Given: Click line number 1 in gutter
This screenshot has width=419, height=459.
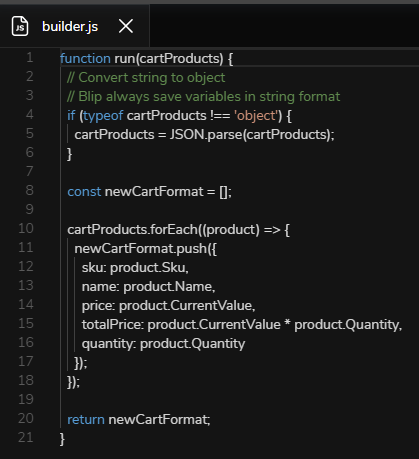Looking at the screenshot, I should pyautogui.click(x=30, y=58).
